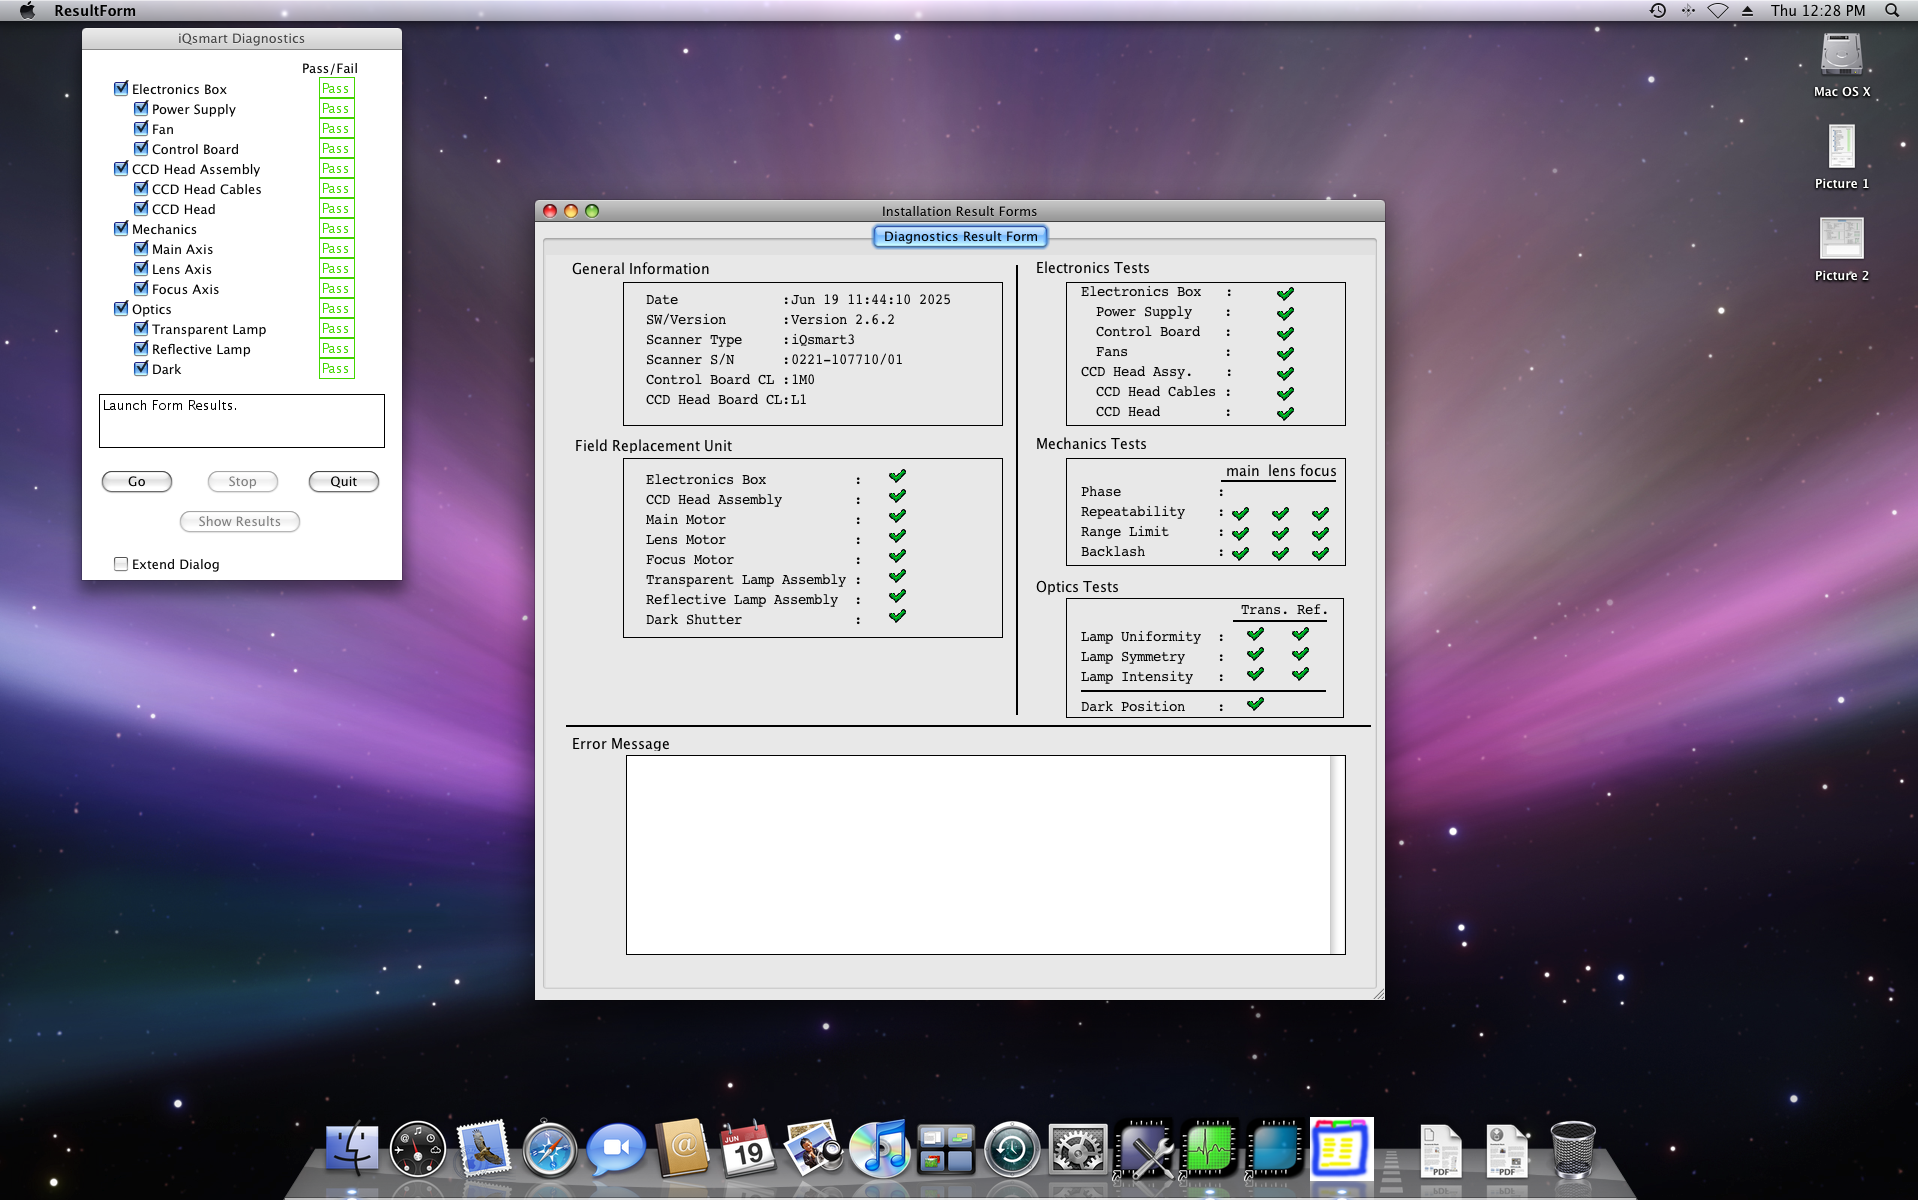Launch Mail from the dock
1918x1200 pixels.
pos(484,1149)
